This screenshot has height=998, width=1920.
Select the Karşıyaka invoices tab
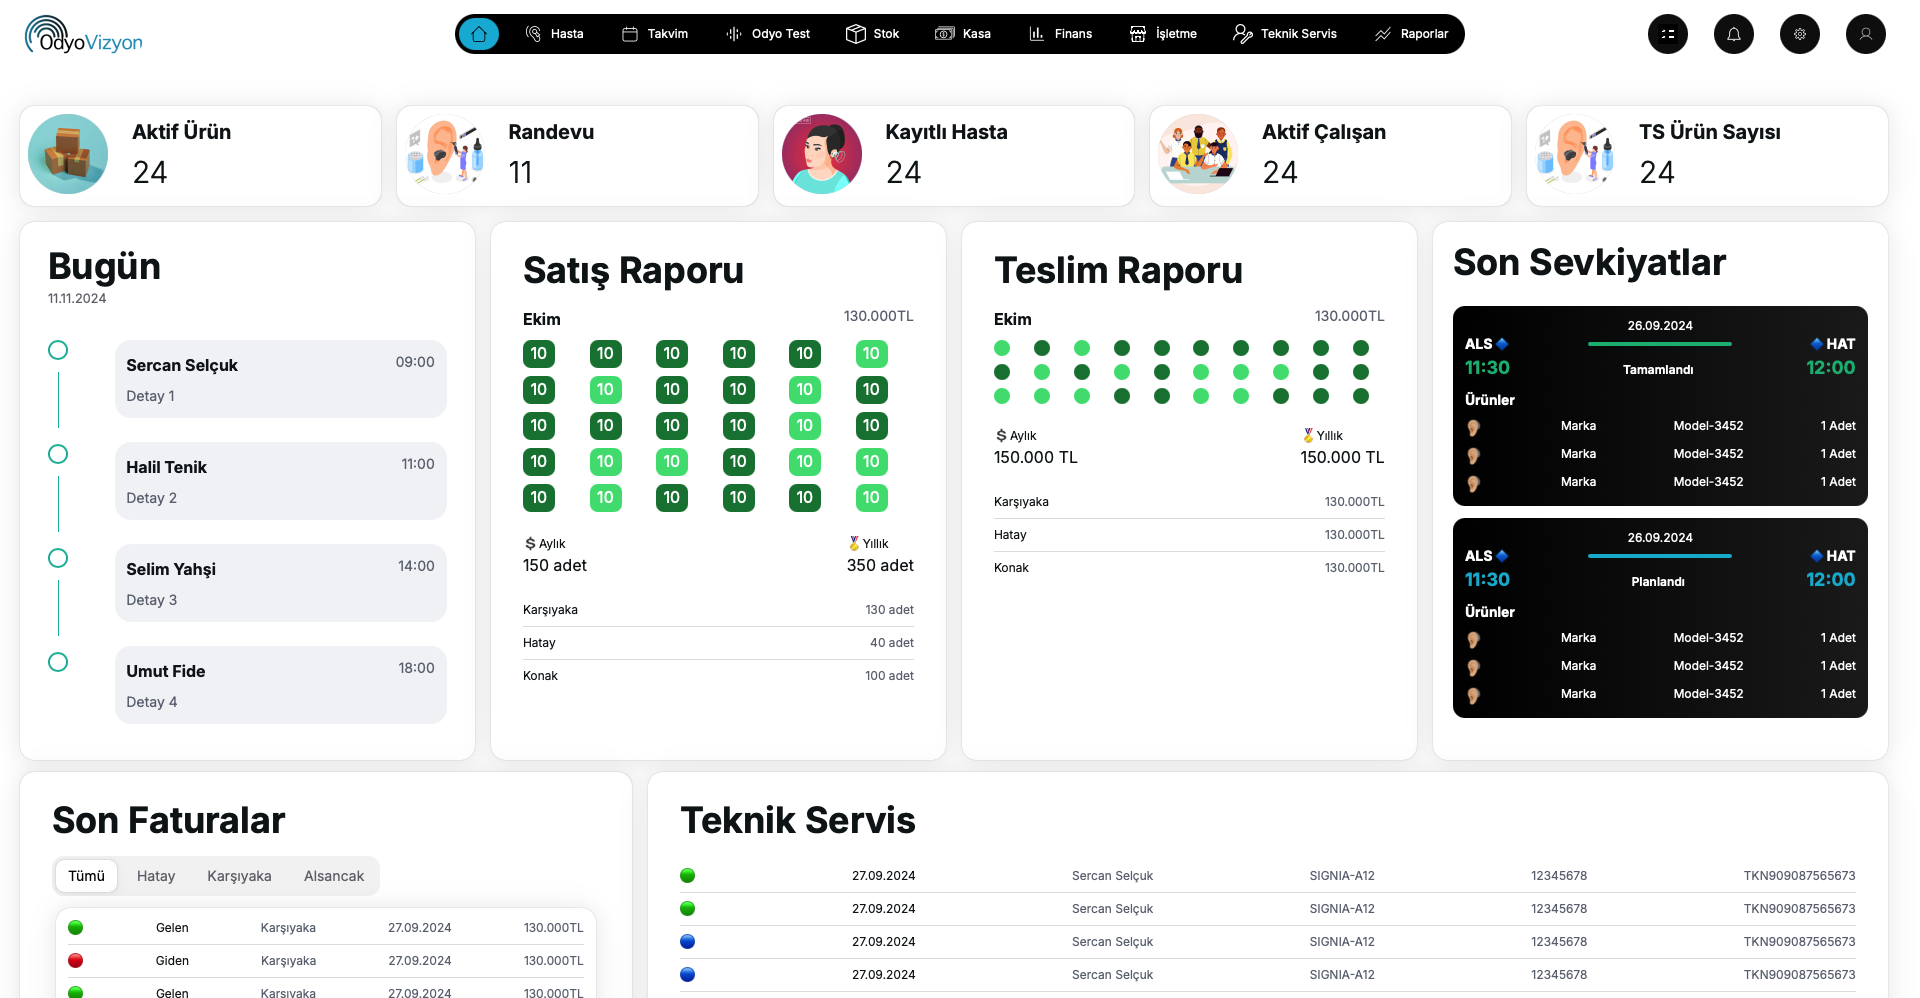239,876
